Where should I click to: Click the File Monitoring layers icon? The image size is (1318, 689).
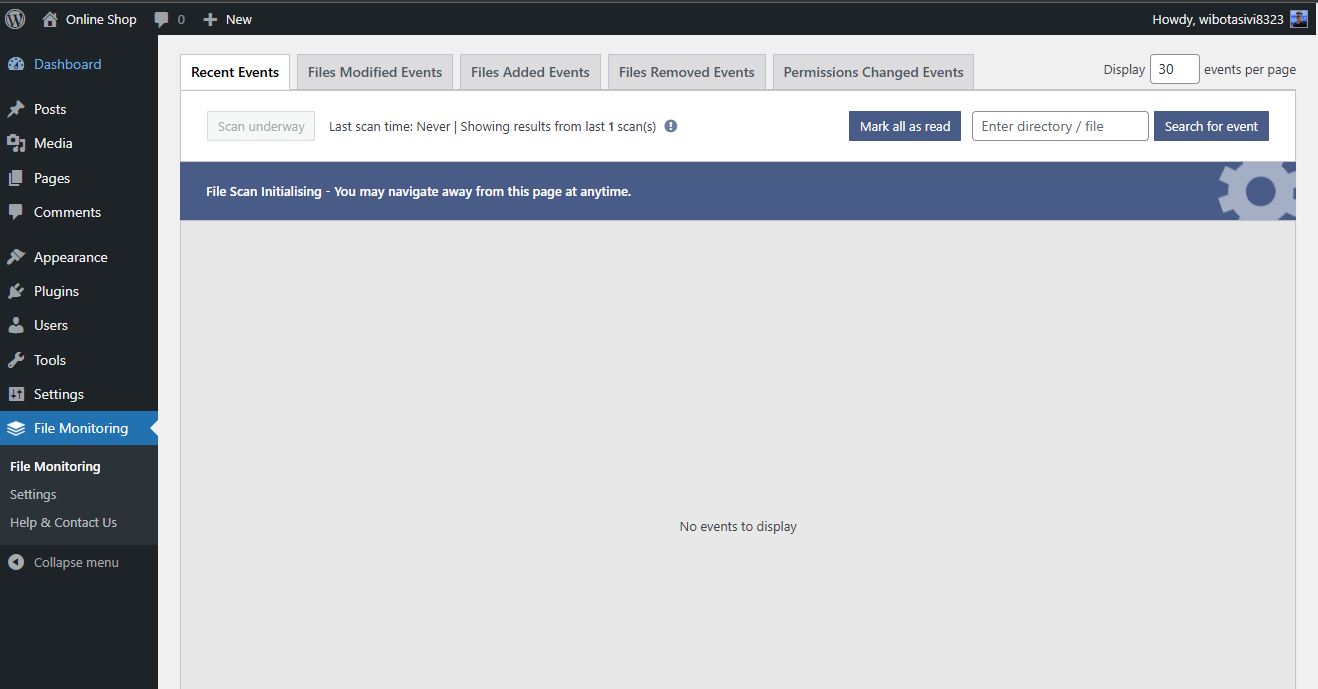tap(16, 428)
